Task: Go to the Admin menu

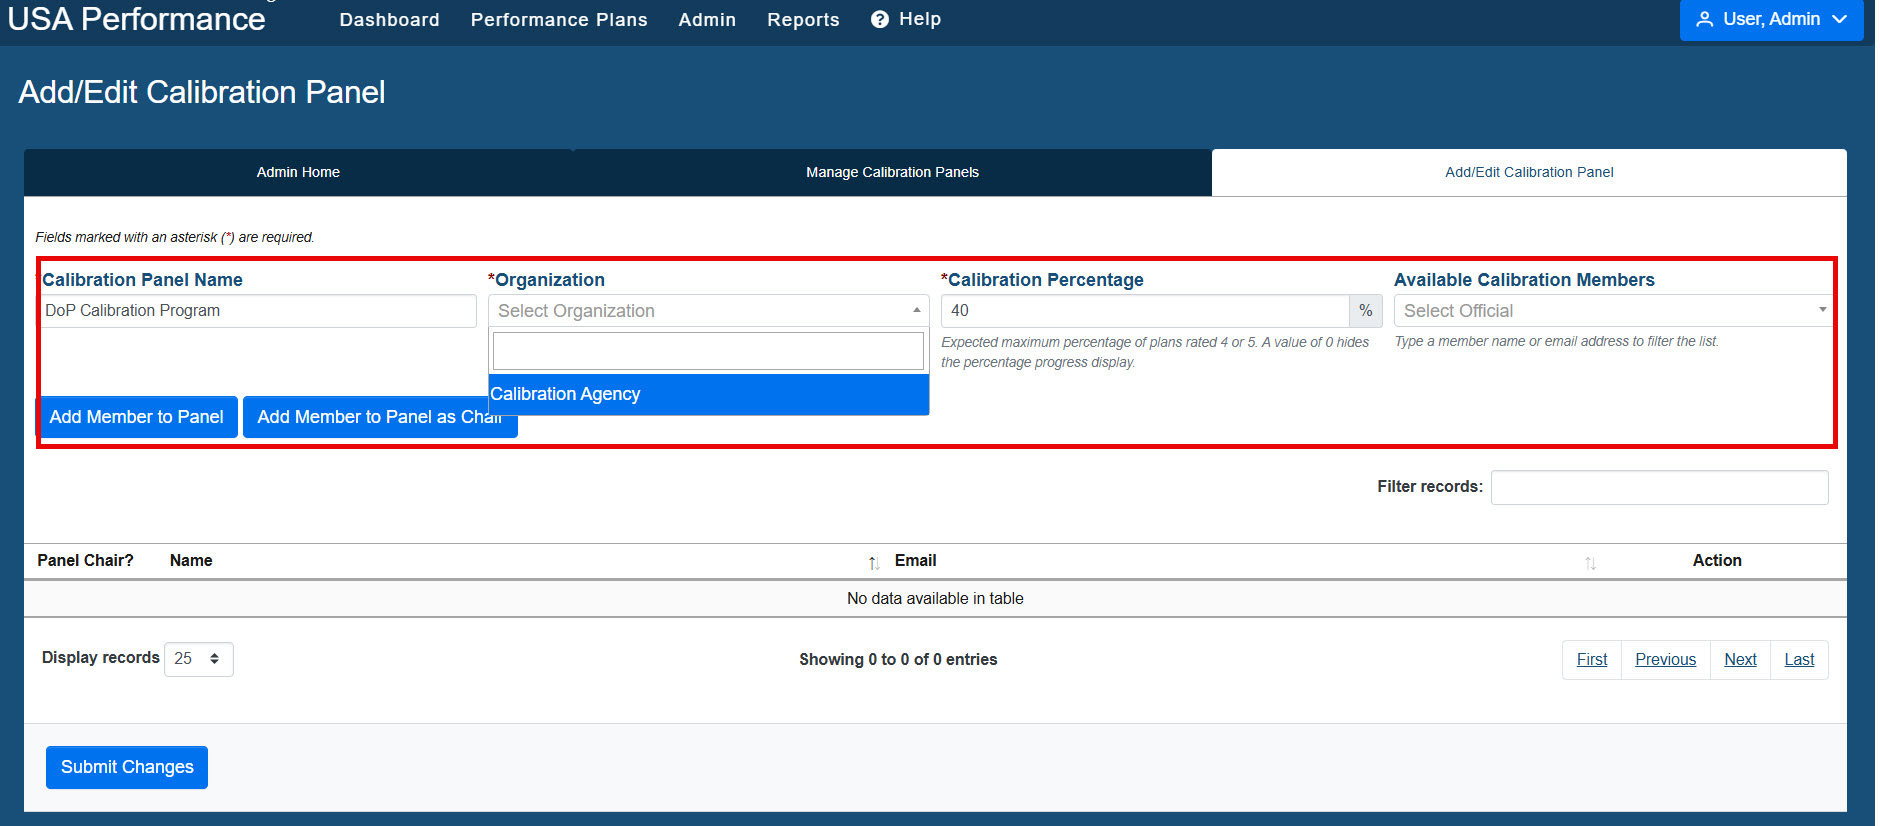Action: [707, 20]
